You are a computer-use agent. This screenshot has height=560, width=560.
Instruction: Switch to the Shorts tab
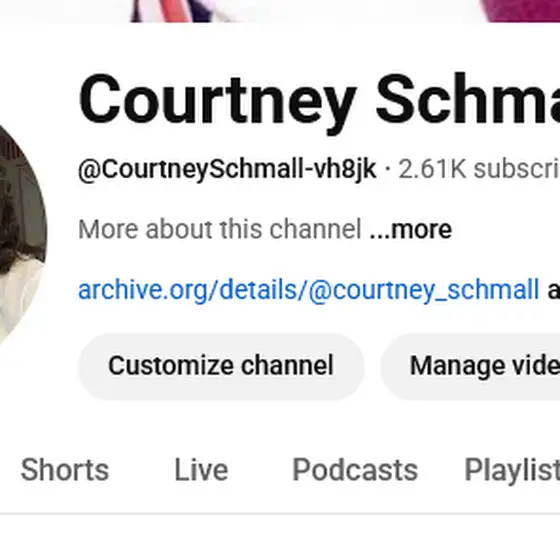(x=65, y=470)
